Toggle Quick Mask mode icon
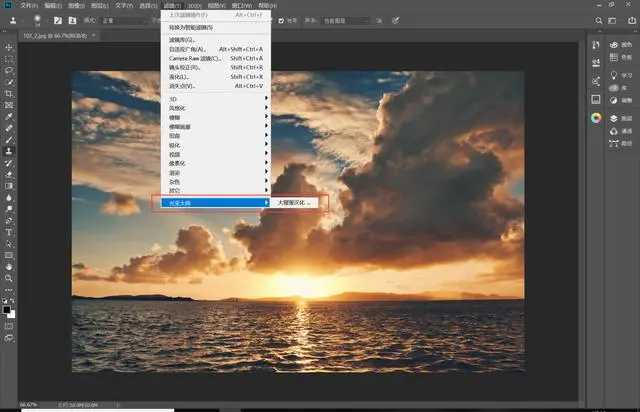This screenshot has height=412, width=640. (x=9, y=326)
